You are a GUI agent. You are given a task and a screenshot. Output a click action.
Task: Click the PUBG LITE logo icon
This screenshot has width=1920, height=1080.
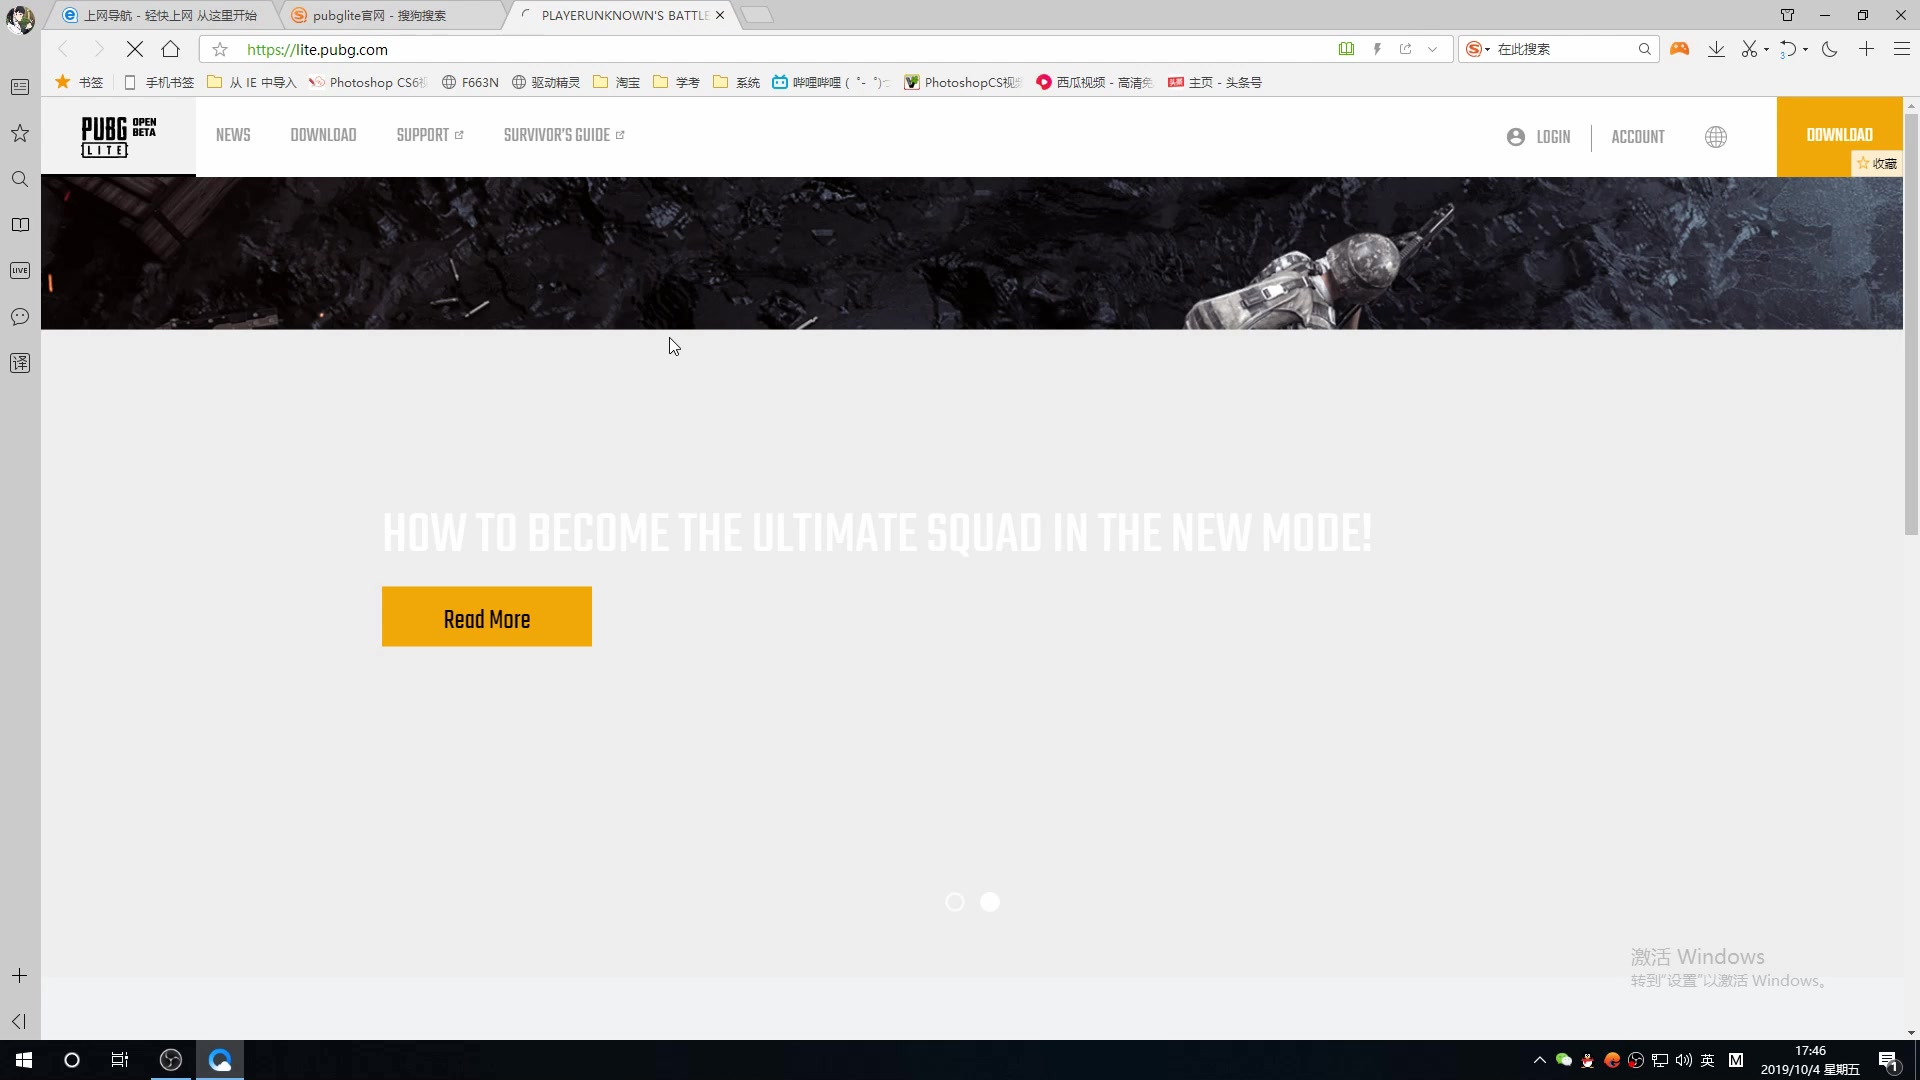click(119, 136)
